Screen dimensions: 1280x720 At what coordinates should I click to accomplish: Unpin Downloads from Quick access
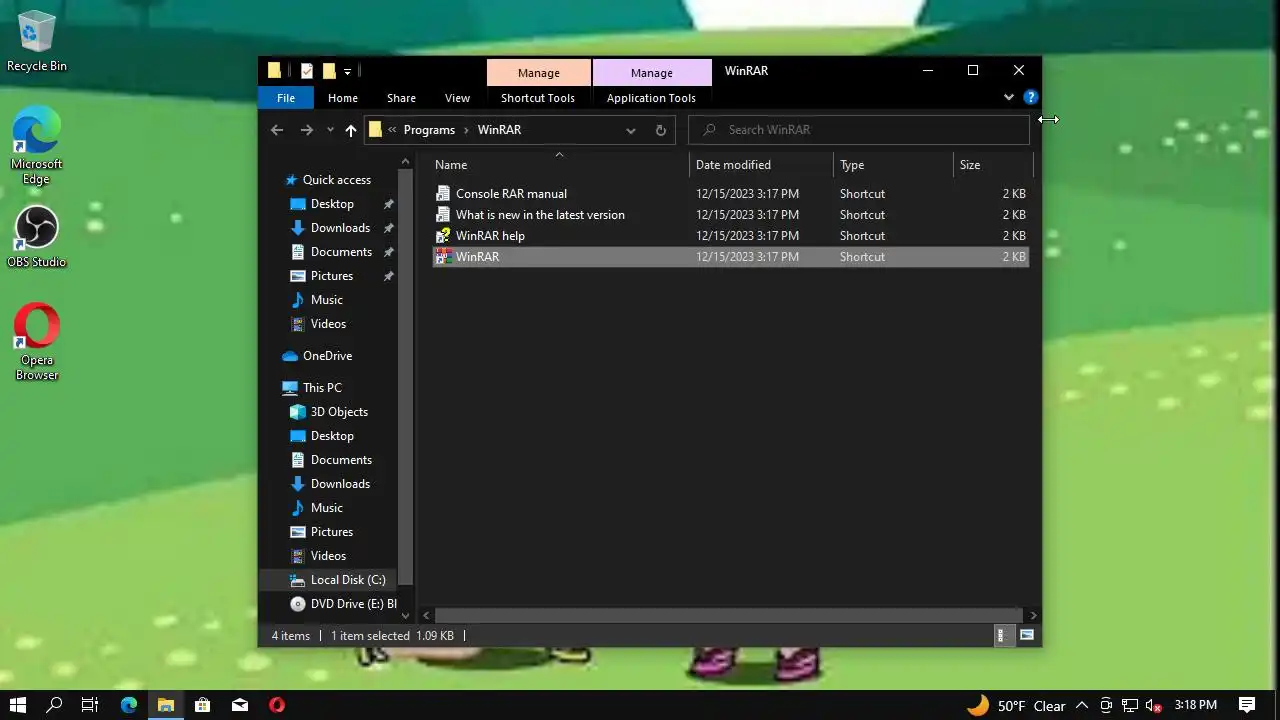coord(389,228)
